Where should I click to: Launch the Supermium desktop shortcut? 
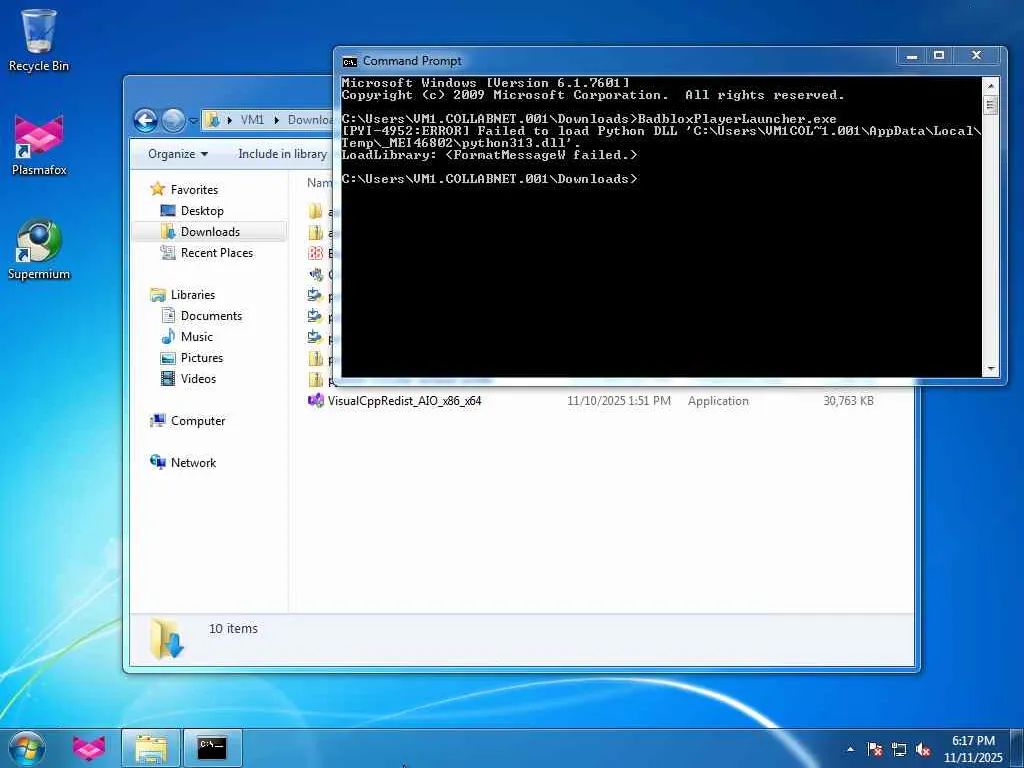pyautogui.click(x=39, y=249)
